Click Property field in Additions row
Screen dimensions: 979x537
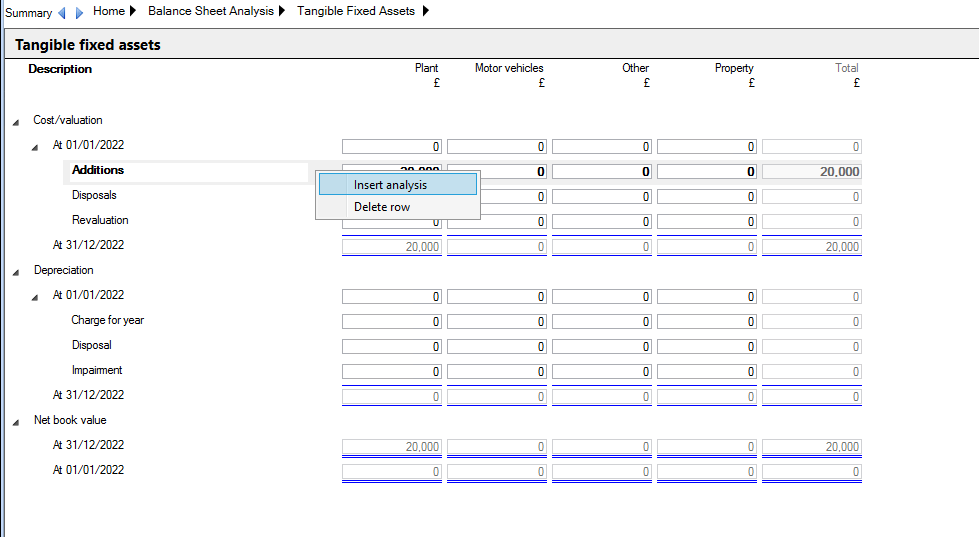(707, 172)
